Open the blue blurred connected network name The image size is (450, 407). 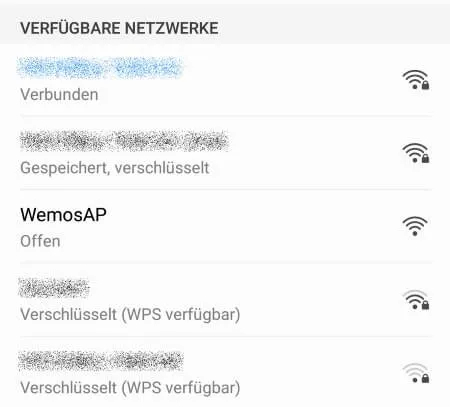(x=100, y=67)
